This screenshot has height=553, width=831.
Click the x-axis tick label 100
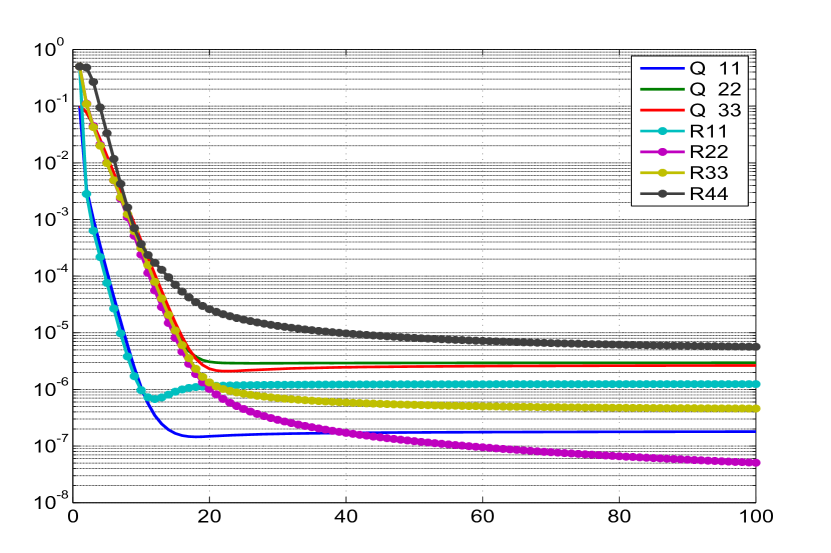tap(755, 516)
